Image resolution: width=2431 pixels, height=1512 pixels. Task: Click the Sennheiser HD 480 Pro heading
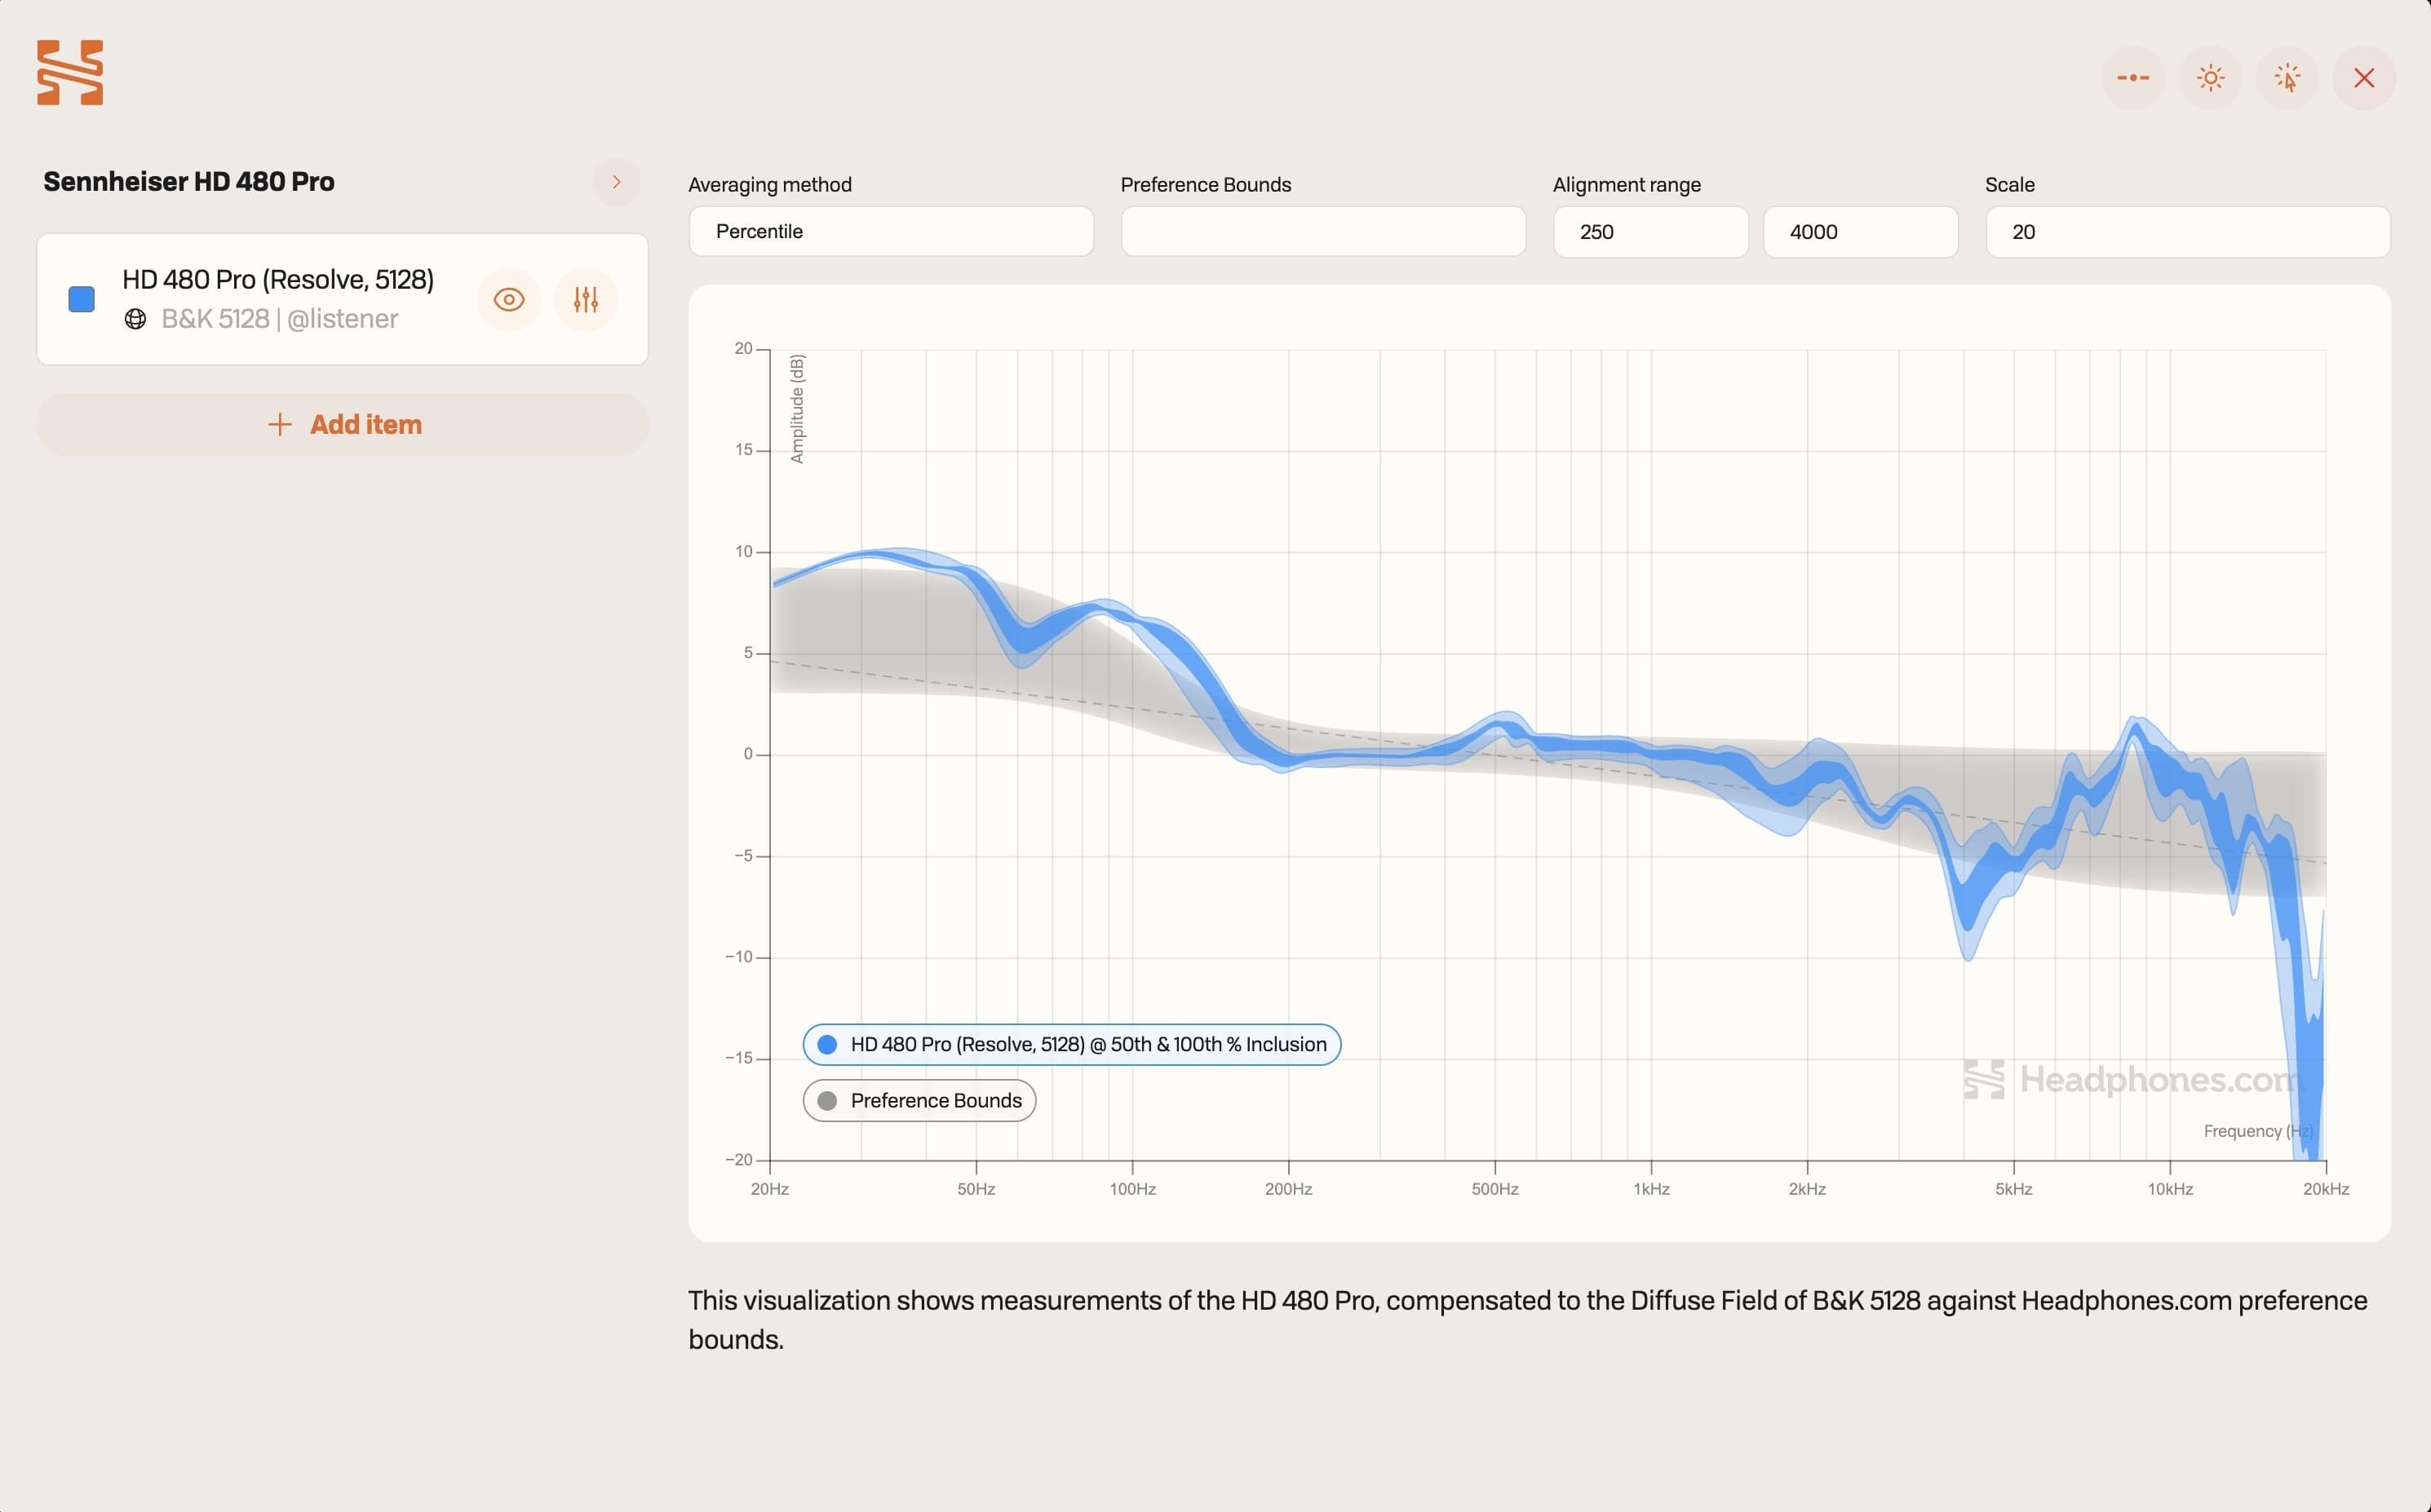click(x=189, y=182)
